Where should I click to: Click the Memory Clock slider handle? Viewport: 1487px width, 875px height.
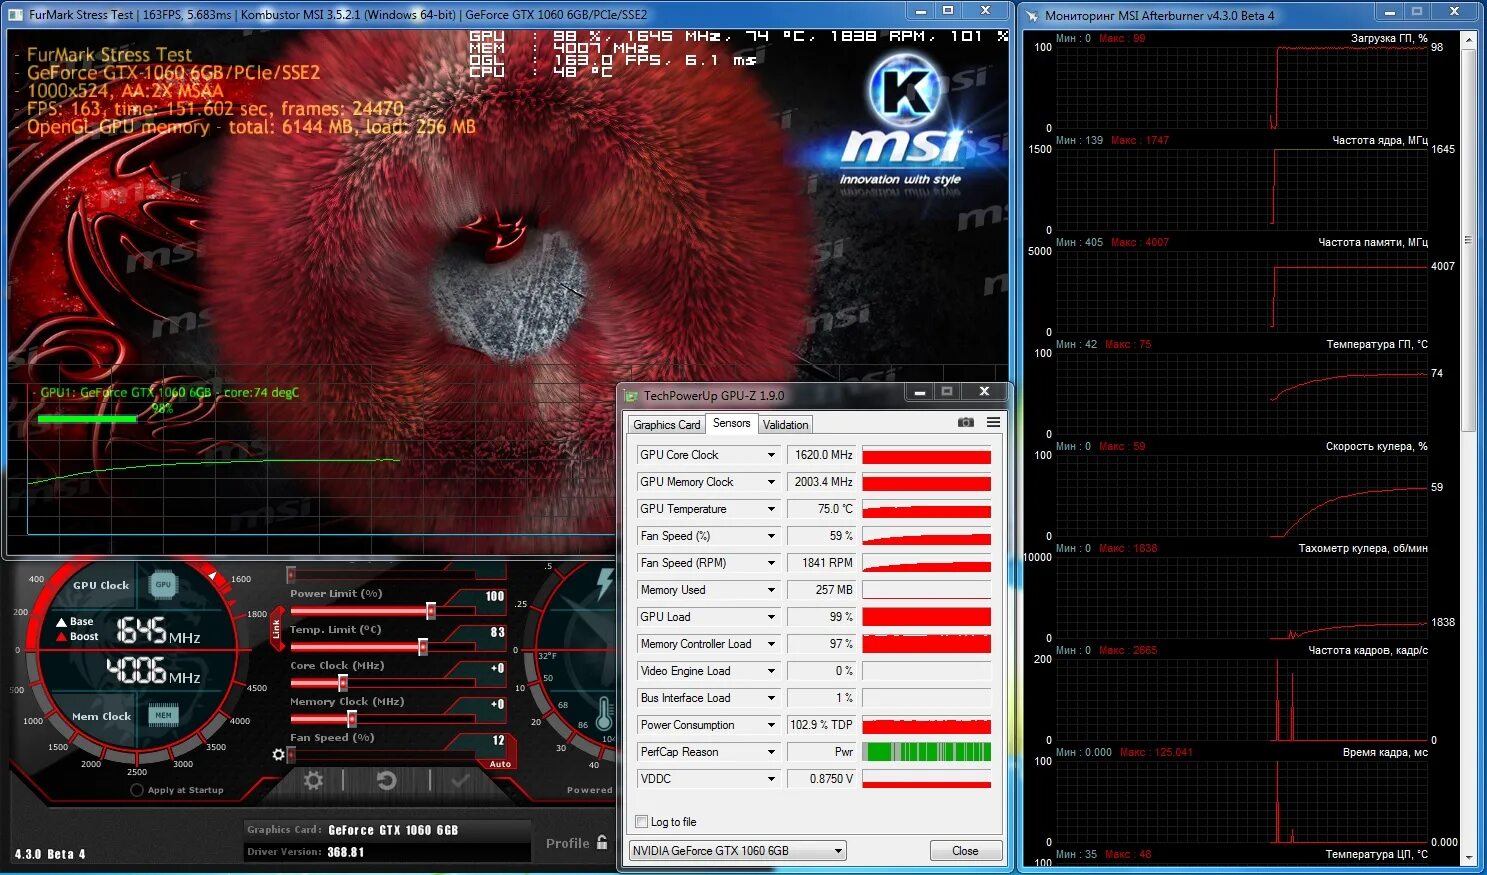coord(351,719)
